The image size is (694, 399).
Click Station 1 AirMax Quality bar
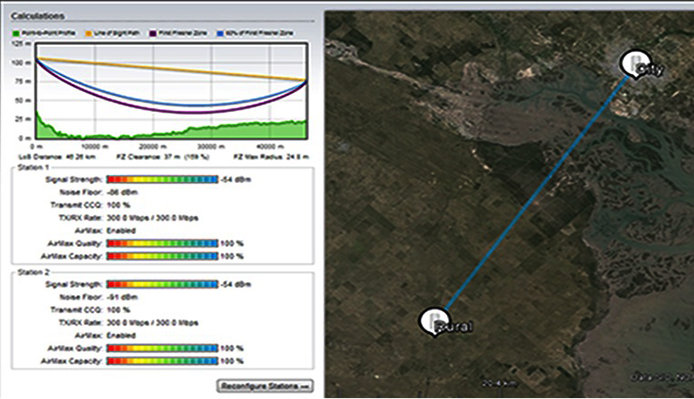click(x=162, y=244)
